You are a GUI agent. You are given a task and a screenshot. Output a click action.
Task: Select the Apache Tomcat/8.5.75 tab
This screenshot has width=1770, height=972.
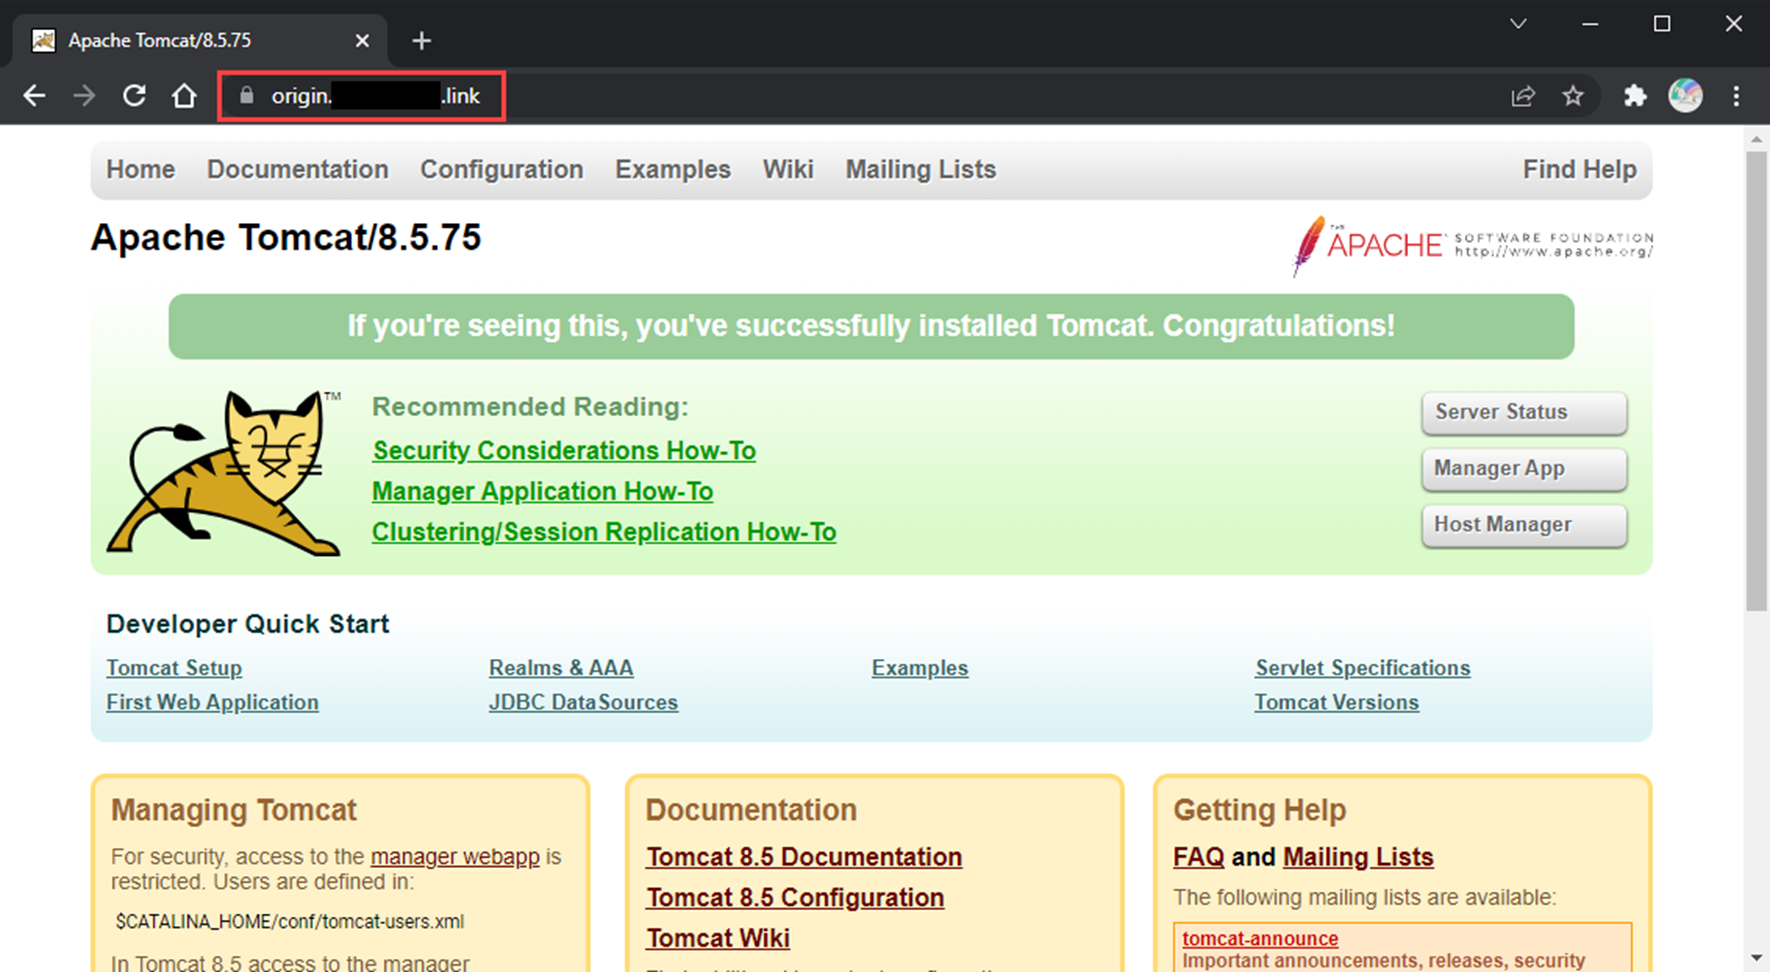[x=199, y=41]
